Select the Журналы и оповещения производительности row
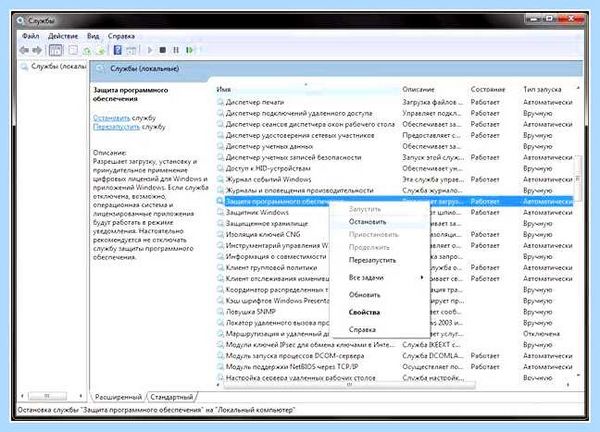This screenshot has width=600, height=432. (395, 190)
